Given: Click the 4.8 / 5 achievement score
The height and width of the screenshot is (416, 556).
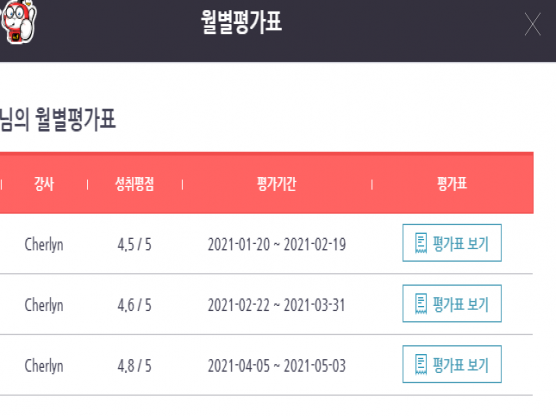Looking at the screenshot, I should coord(134,366).
